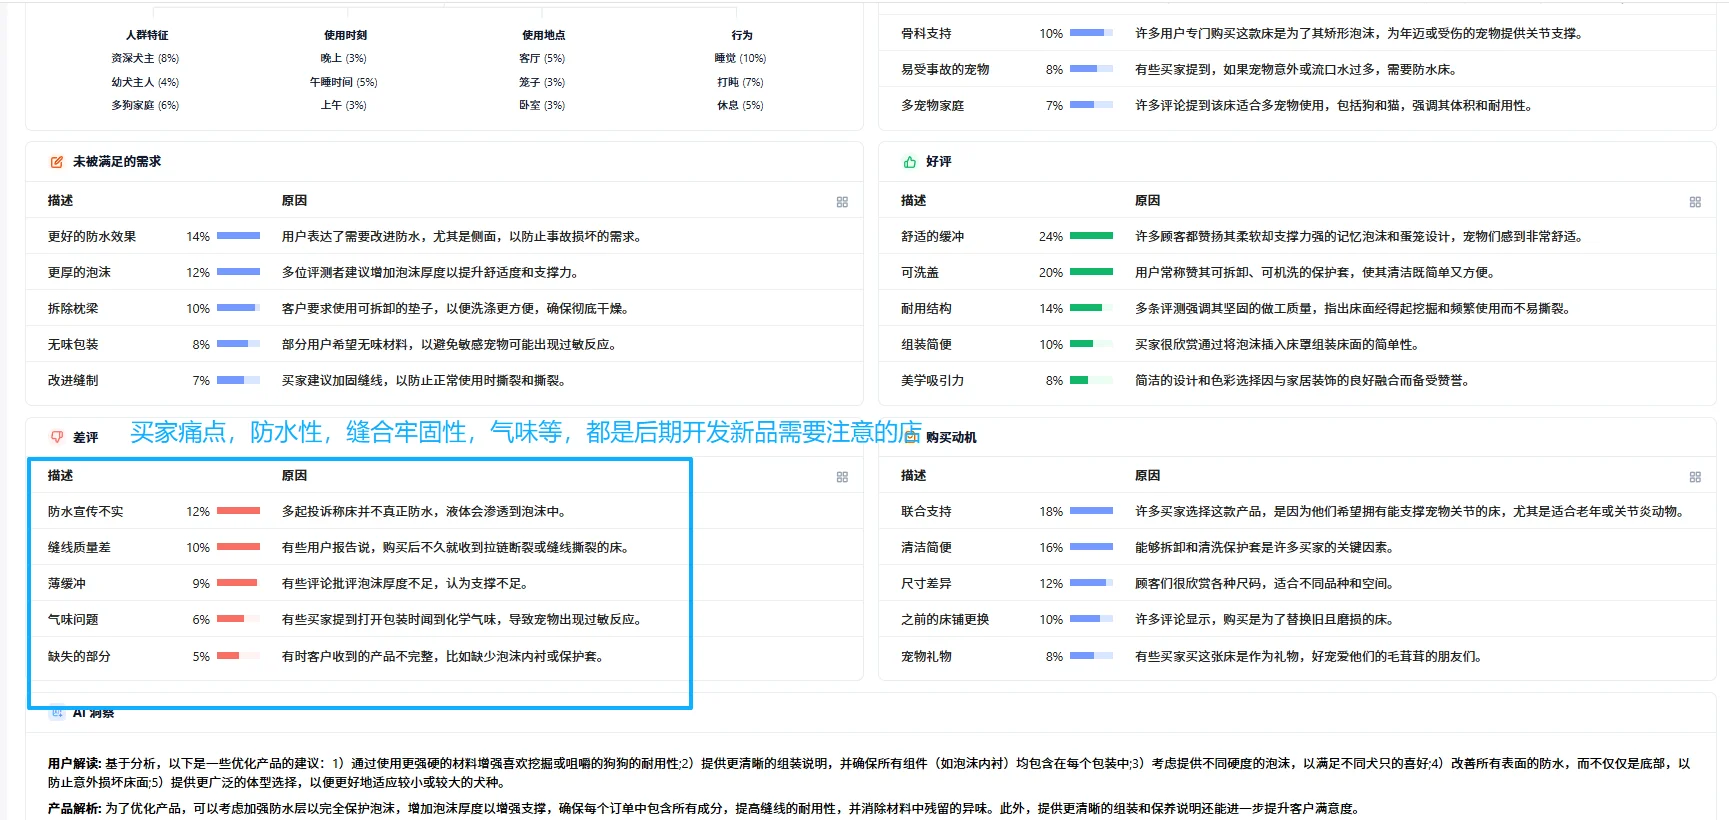Click the 用户解读 paragraph label
Viewport: 1729px width, 820px height.
tap(75, 763)
